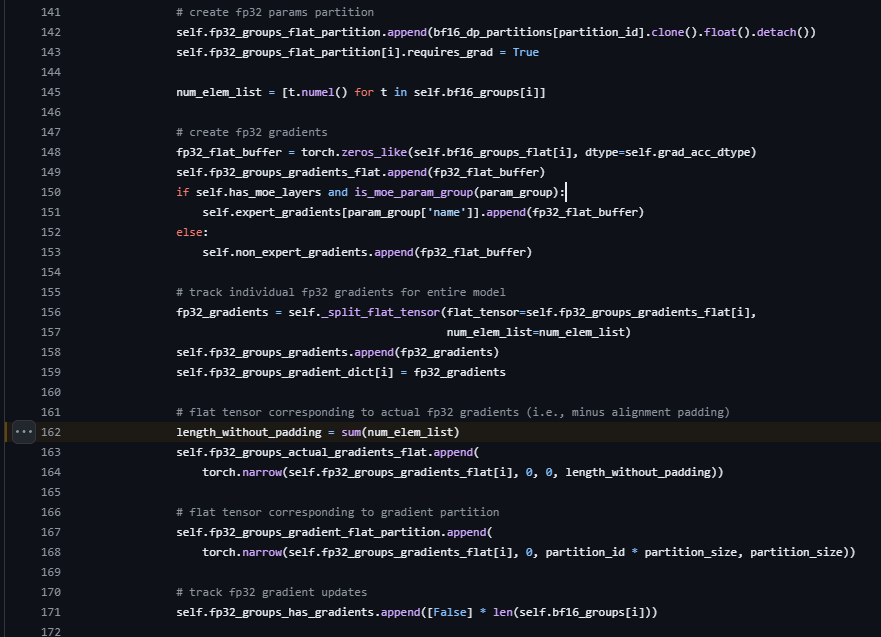
Task: Select line number 150
Action: tap(50, 192)
